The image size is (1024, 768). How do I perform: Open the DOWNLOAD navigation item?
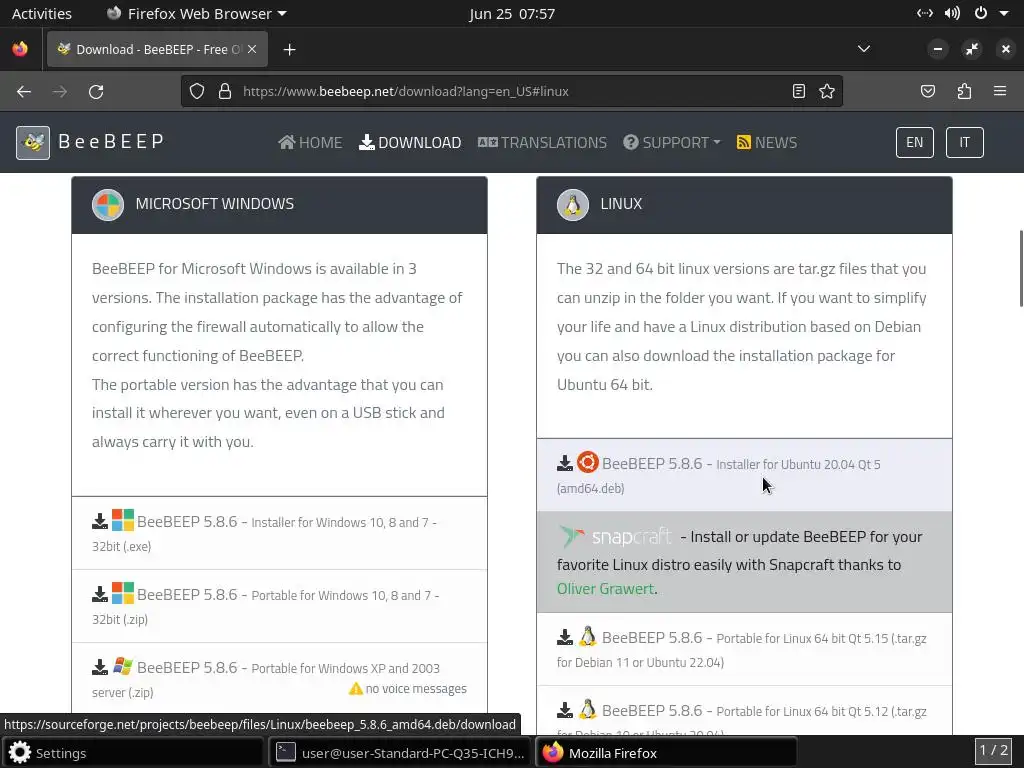[x=410, y=142]
